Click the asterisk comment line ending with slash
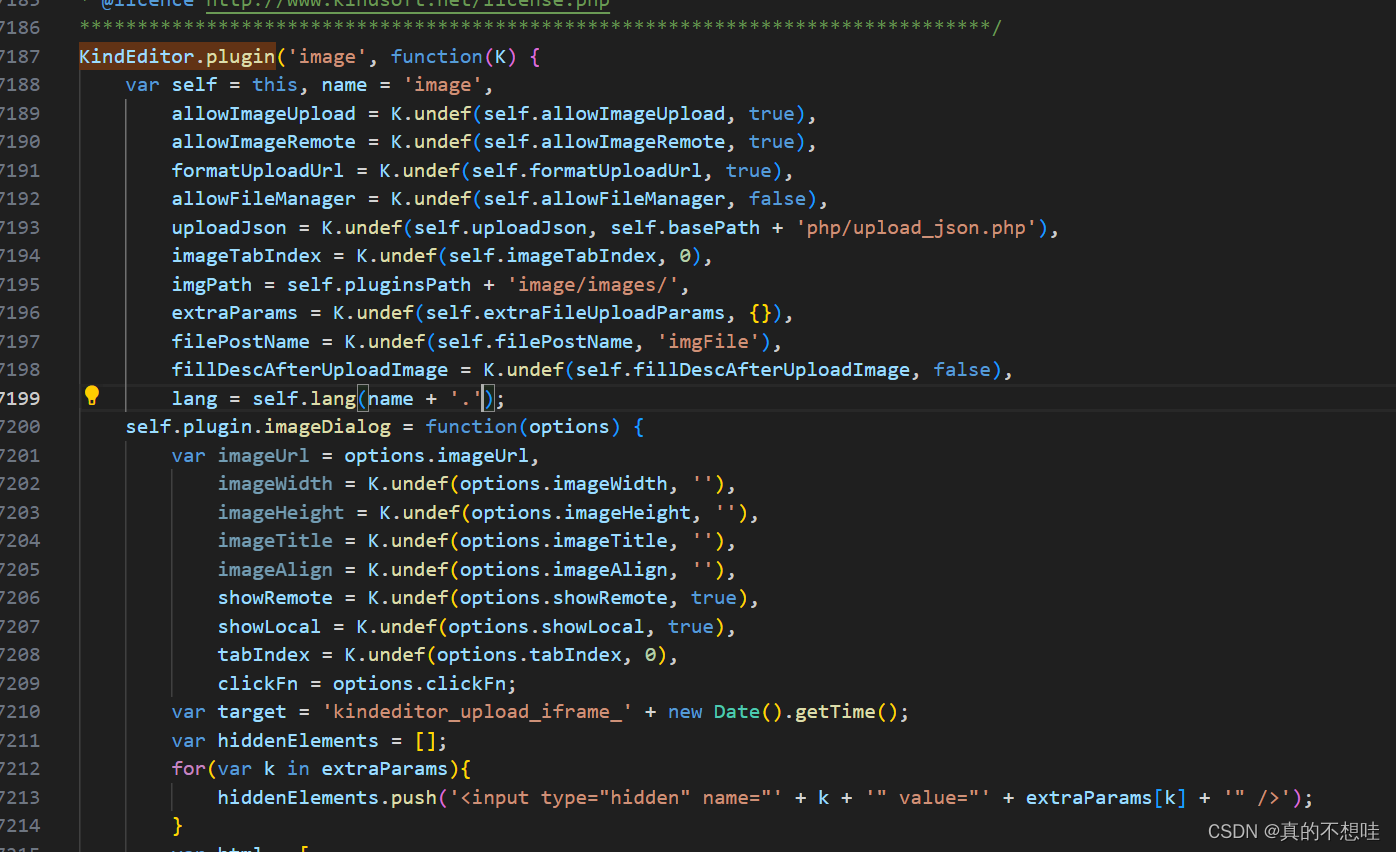 pyautogui.click(x=540, y=25)
